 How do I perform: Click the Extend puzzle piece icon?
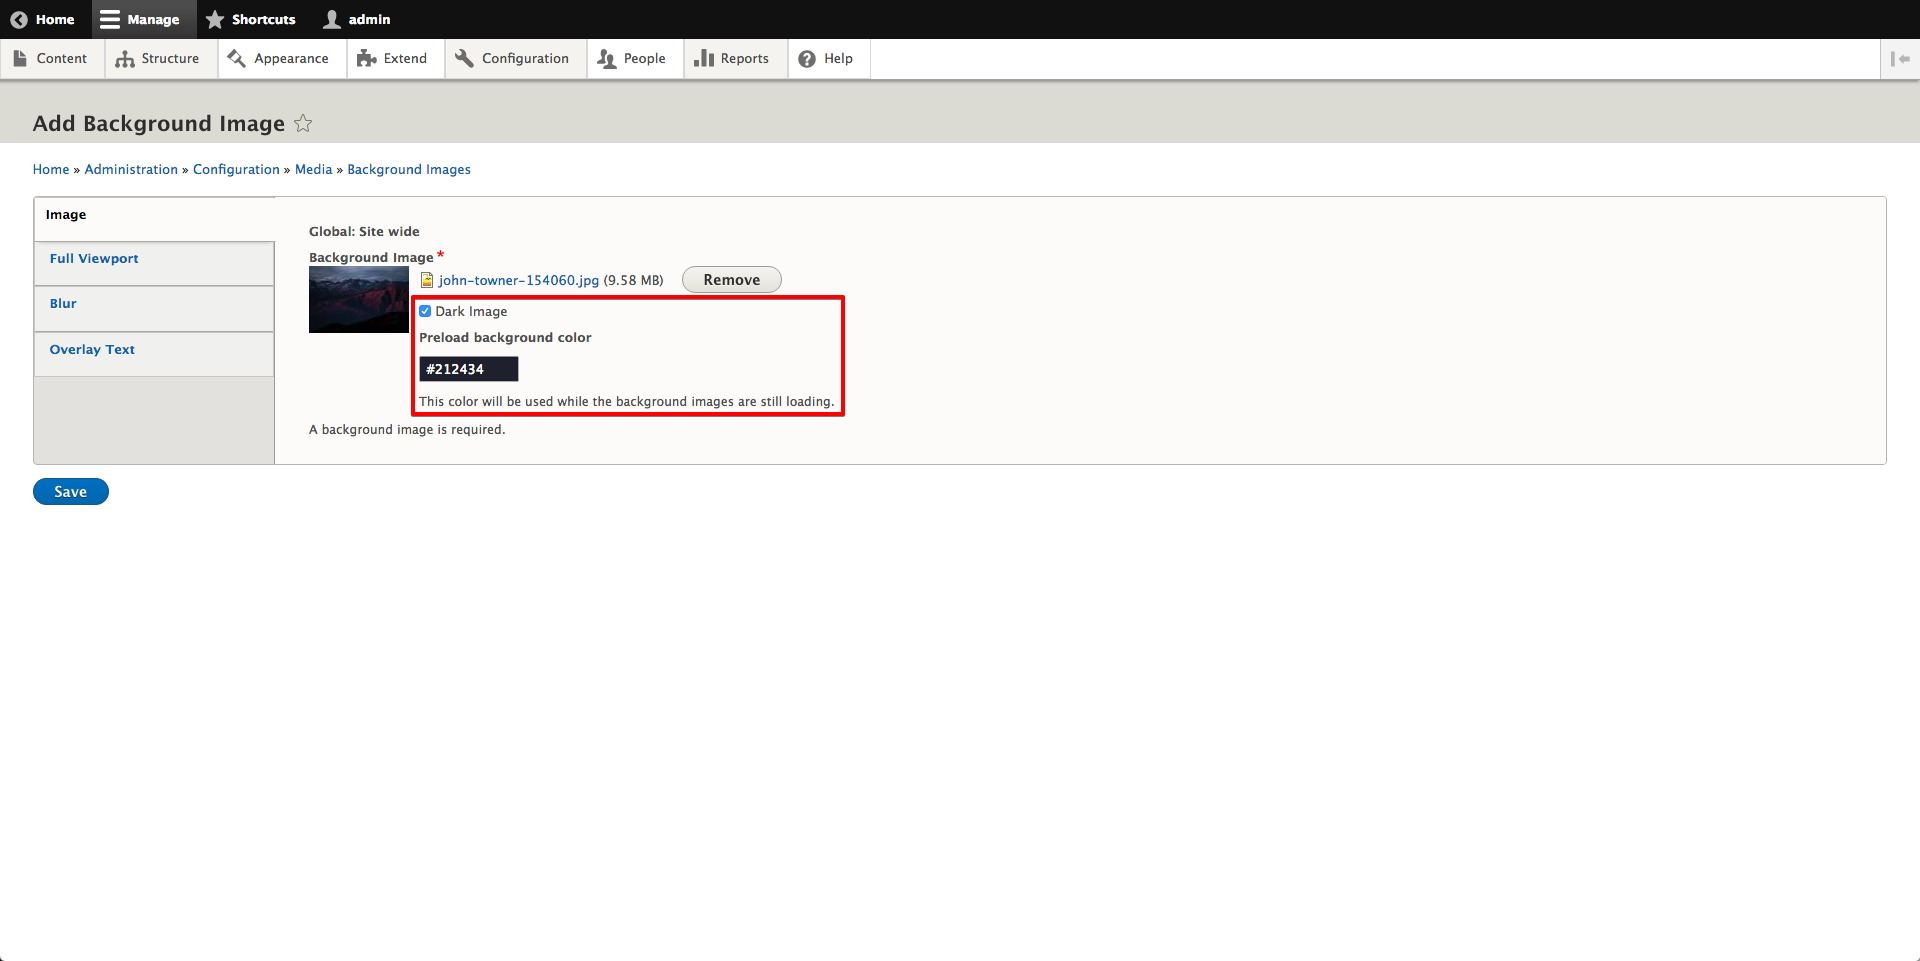tap(366, 59)
